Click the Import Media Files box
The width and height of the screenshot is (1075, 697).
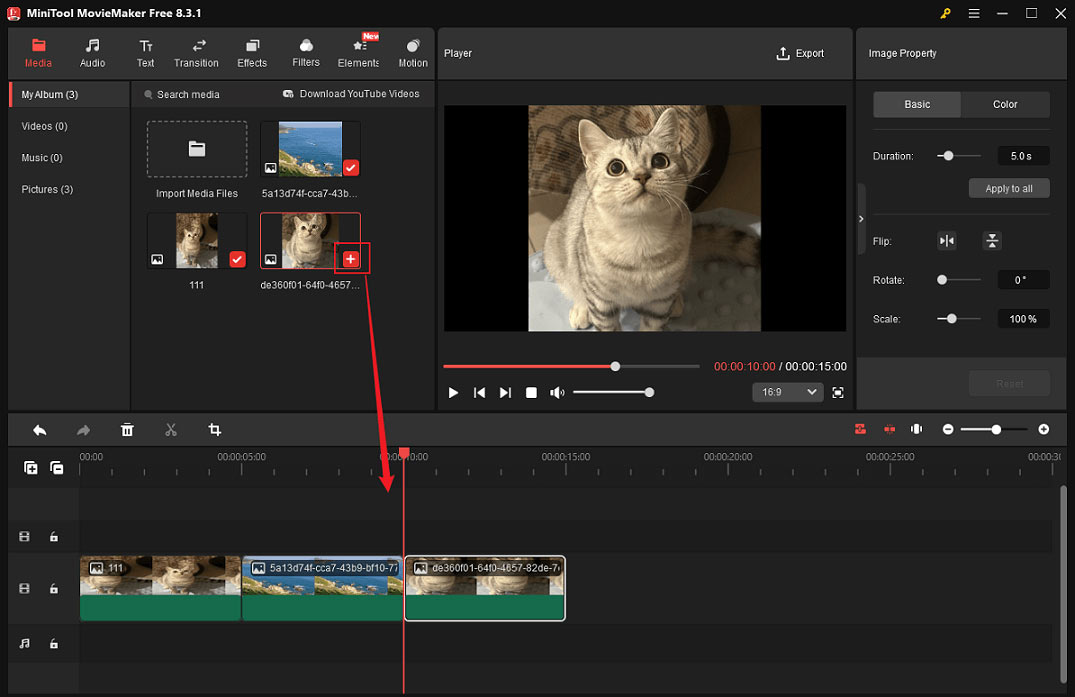pyautogui.click(x=196, y=149)
